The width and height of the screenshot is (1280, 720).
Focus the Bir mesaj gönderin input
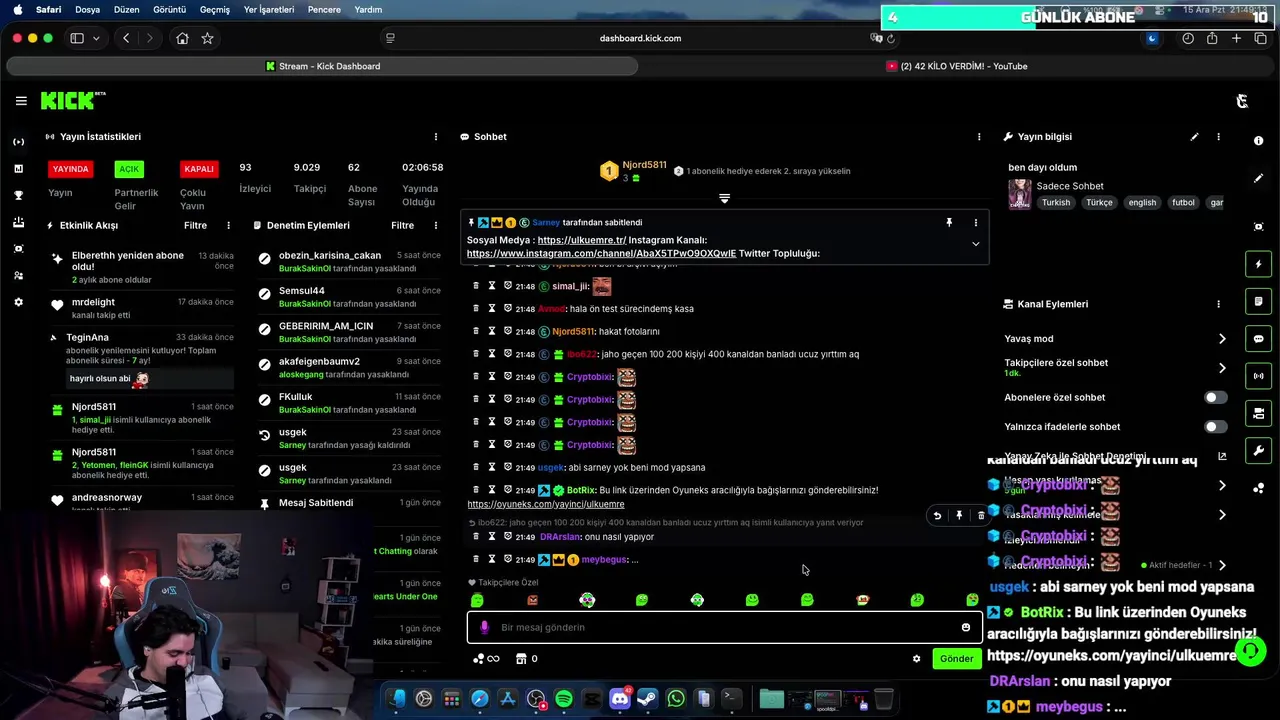(x=725, y=628)
